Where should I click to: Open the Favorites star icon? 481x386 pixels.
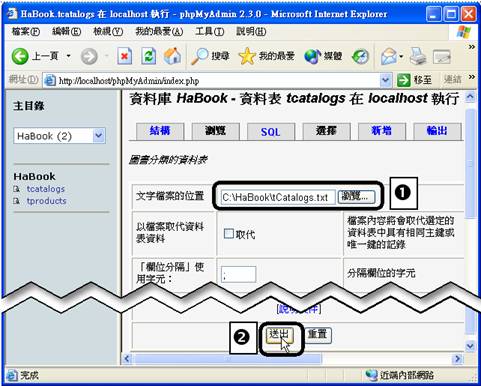pos(247,56)
